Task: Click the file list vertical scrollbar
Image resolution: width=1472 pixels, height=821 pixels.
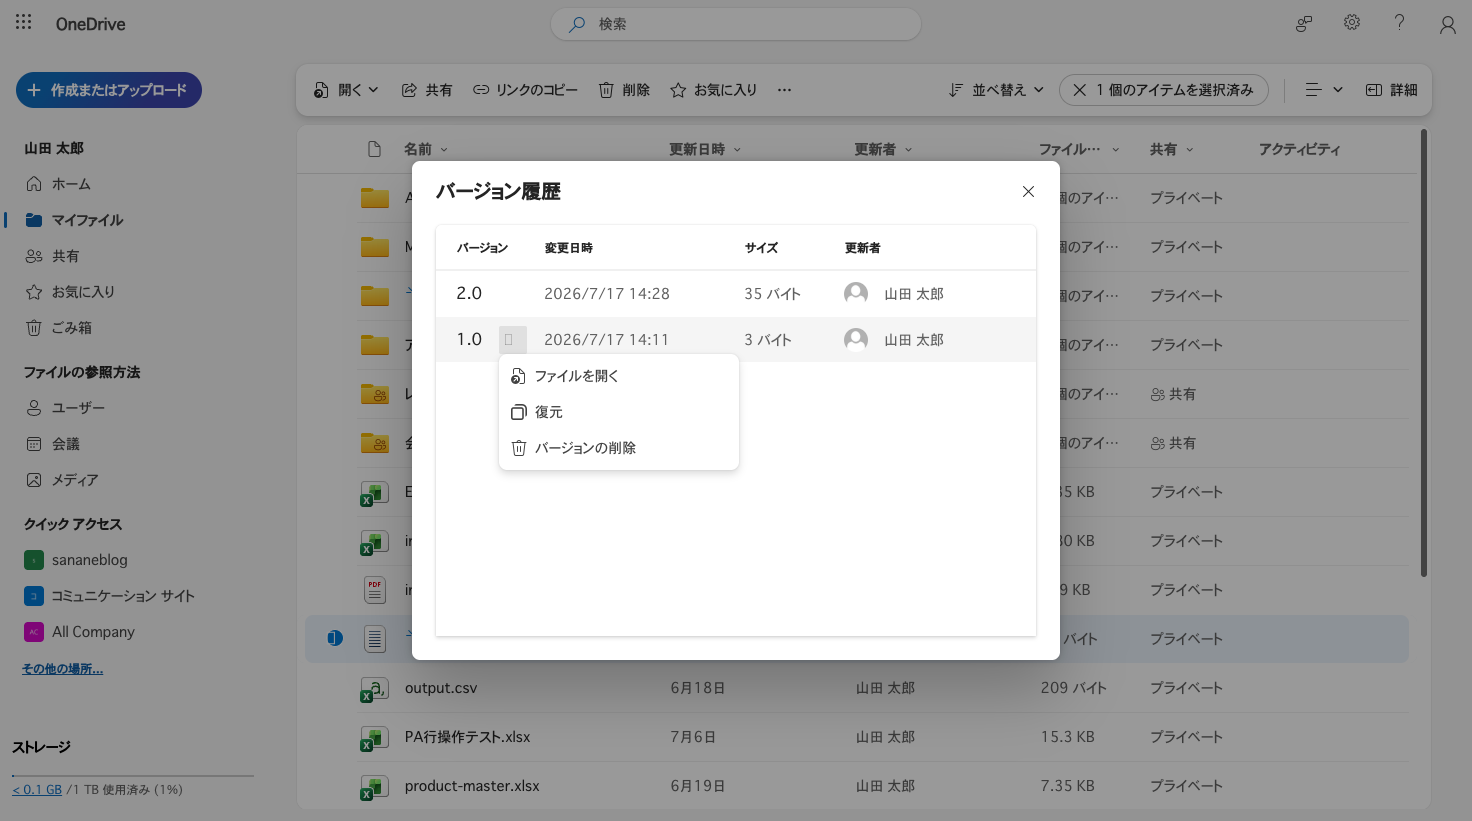Action: [1423, 353]
